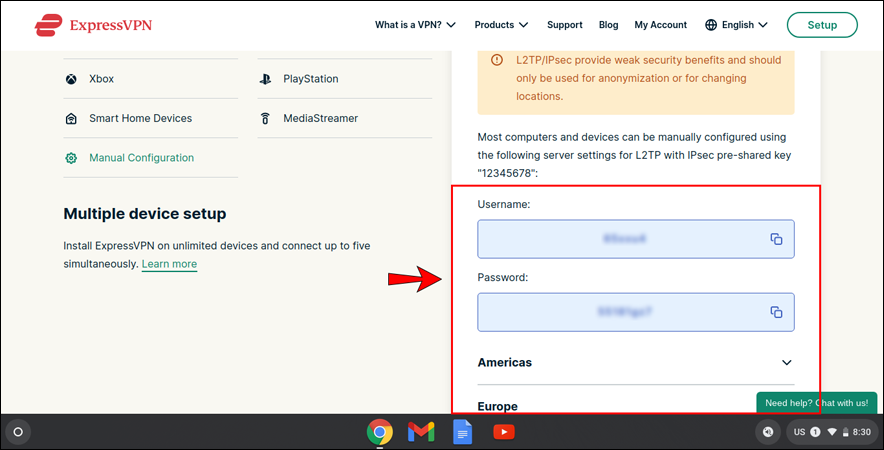Select the Xbox setup option
884x450 pixels.
click(x=151, y=79)
